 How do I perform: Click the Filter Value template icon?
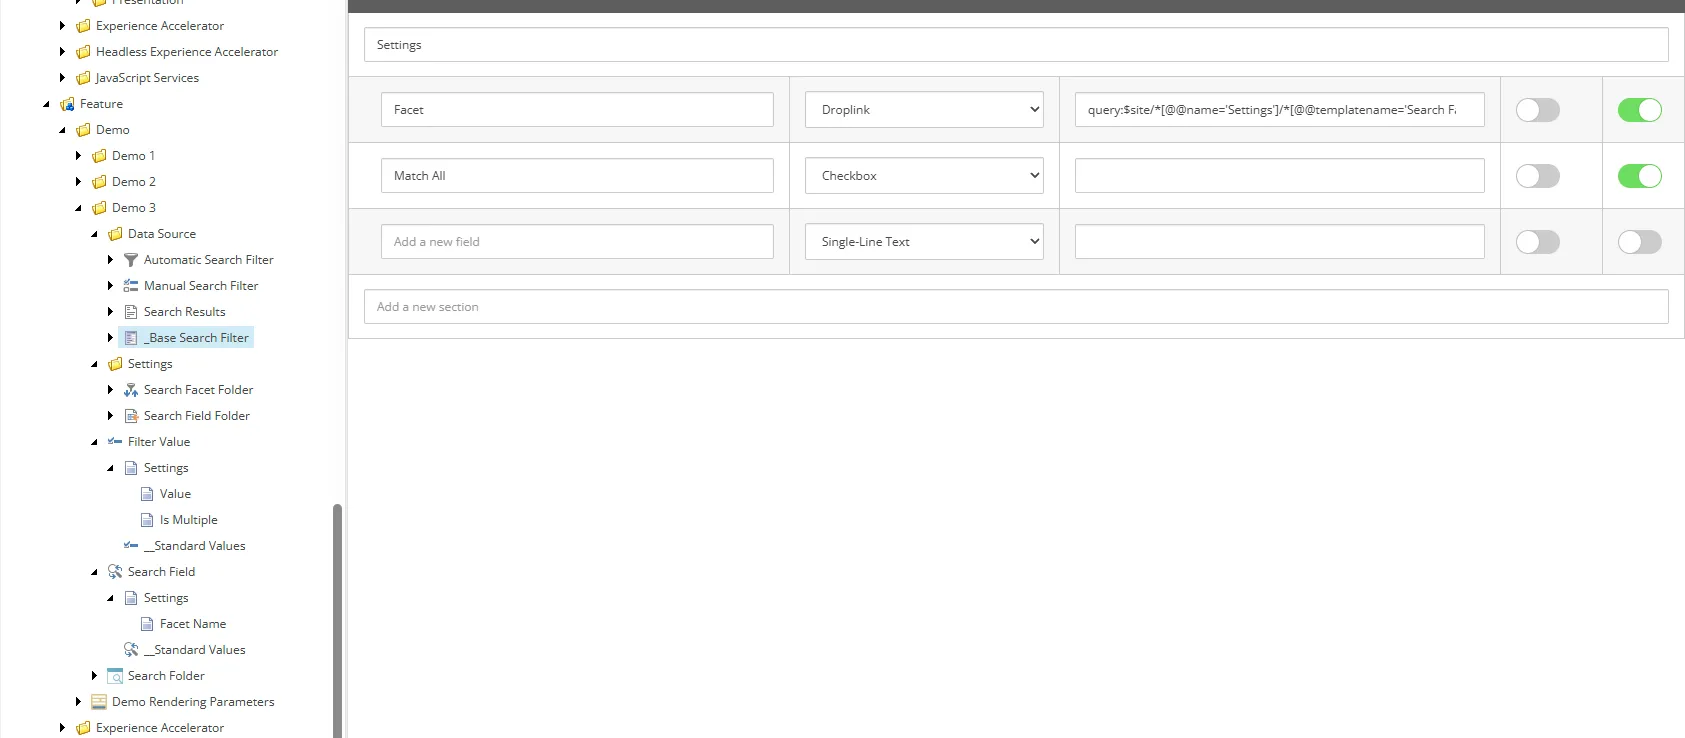coord(115,442)
